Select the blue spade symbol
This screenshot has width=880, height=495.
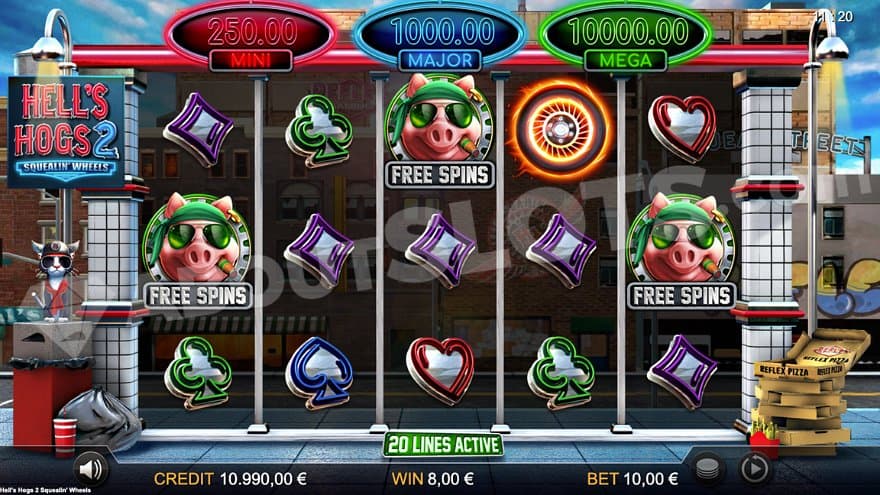pos(319,372)
